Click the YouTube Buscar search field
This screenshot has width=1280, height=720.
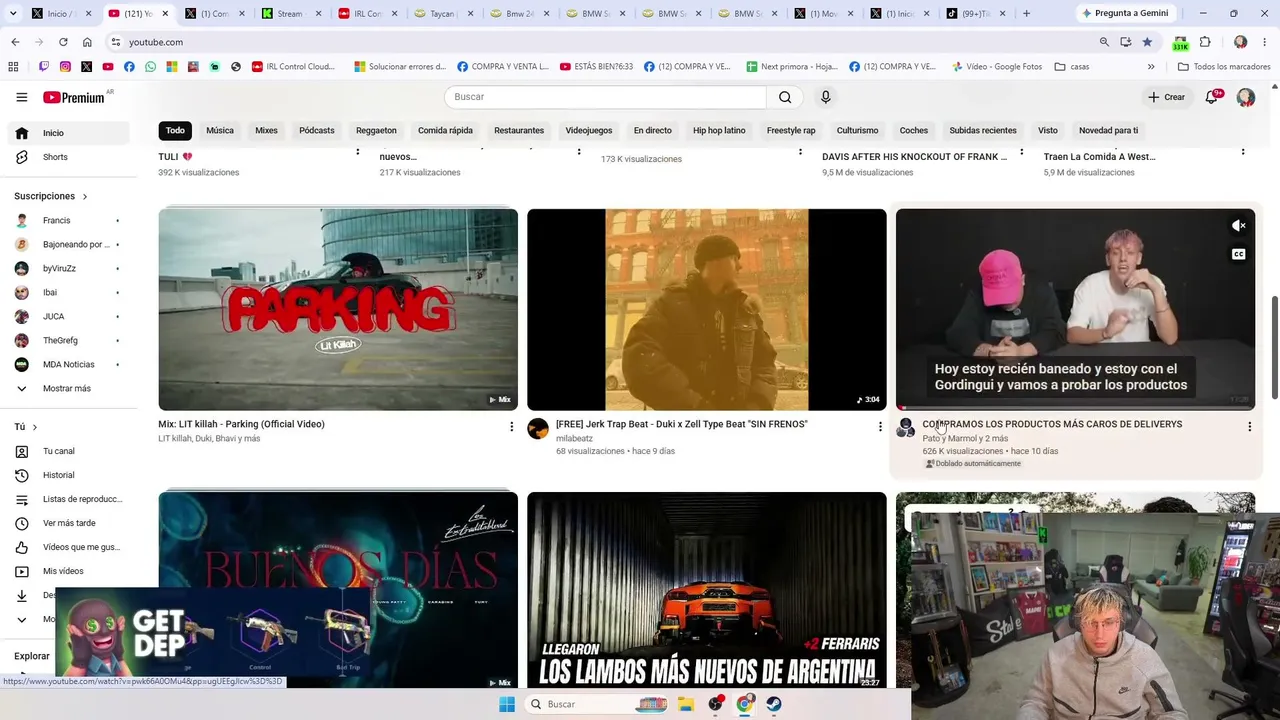coord(605,97)
